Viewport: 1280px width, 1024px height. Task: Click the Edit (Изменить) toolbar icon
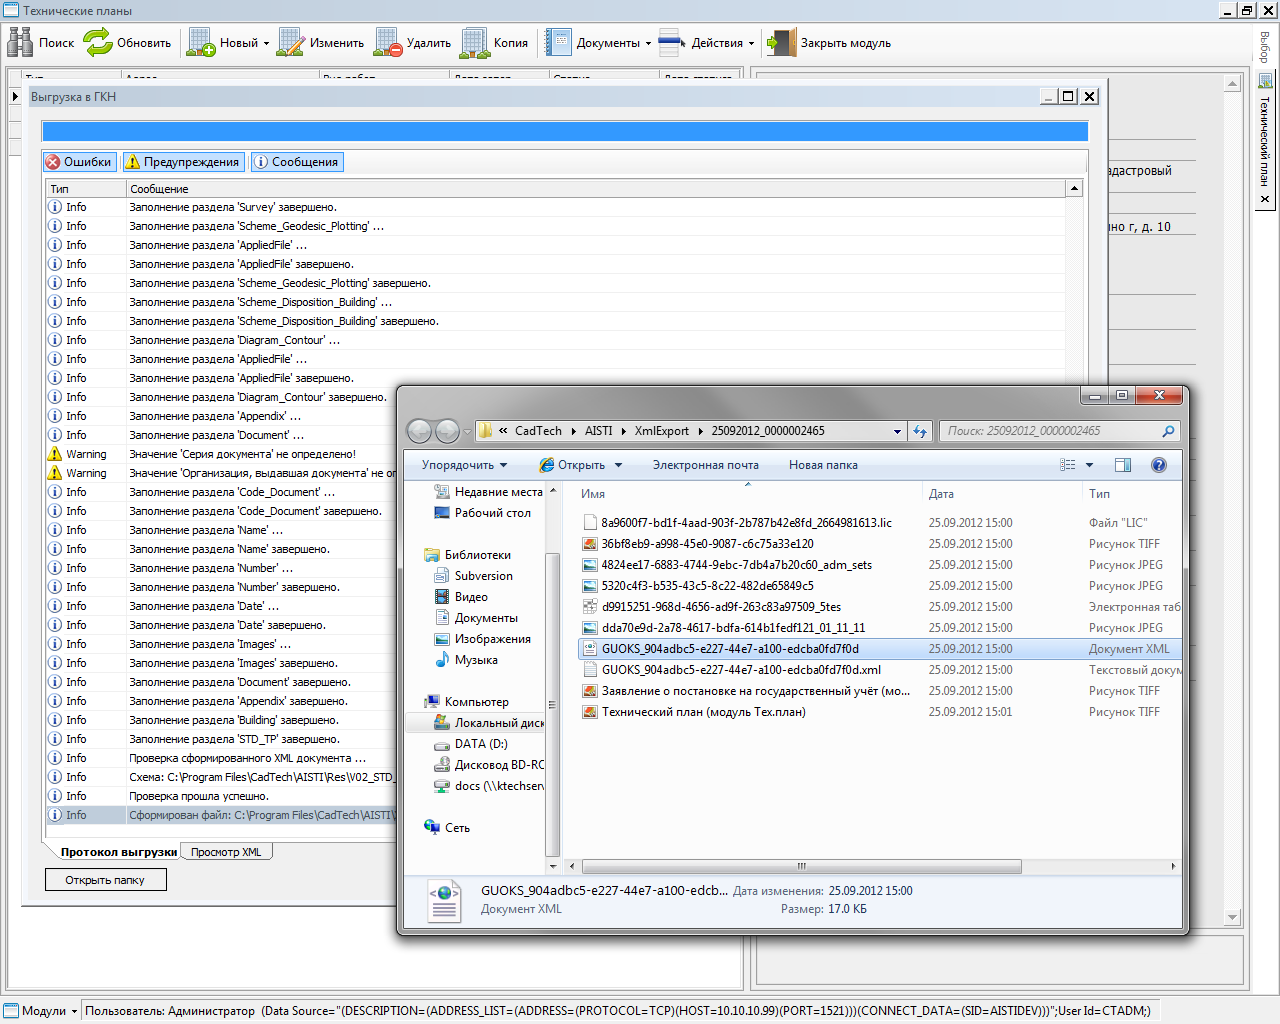tap(290, 42)
